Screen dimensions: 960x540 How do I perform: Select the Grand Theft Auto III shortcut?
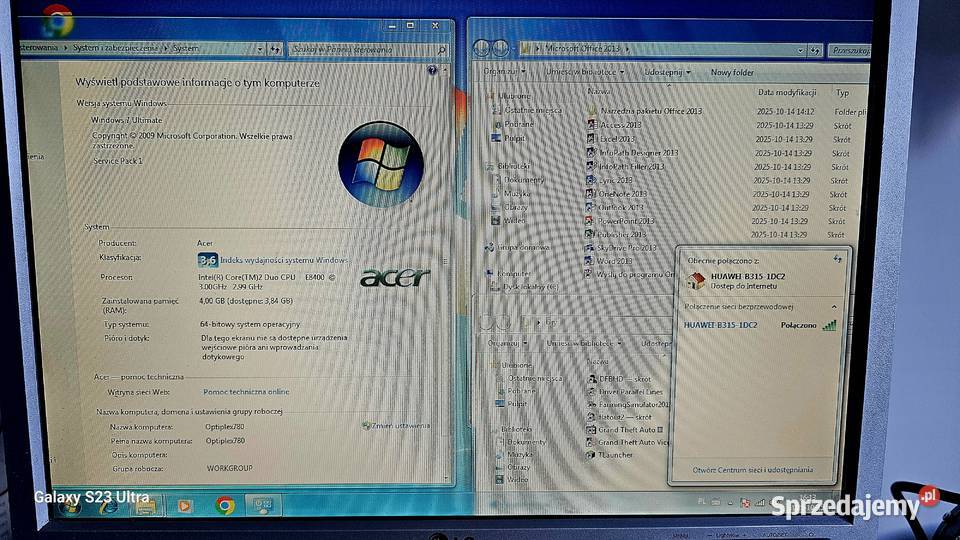click(x=633, y=429)
